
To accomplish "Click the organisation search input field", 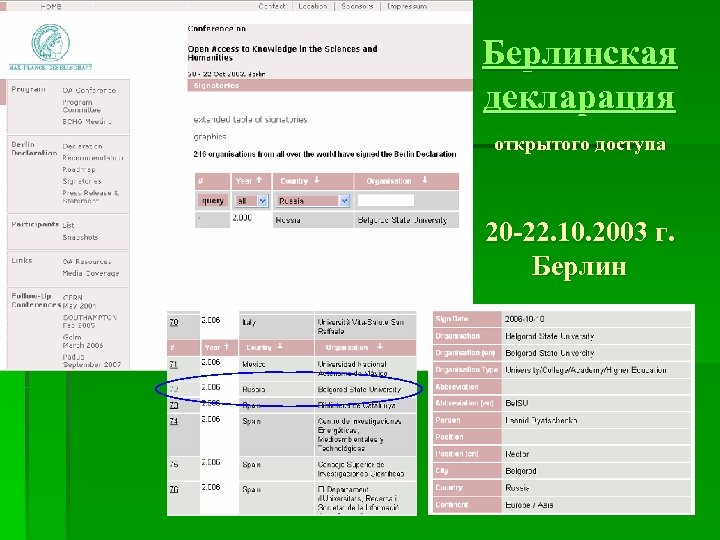I will pos(386,200).
